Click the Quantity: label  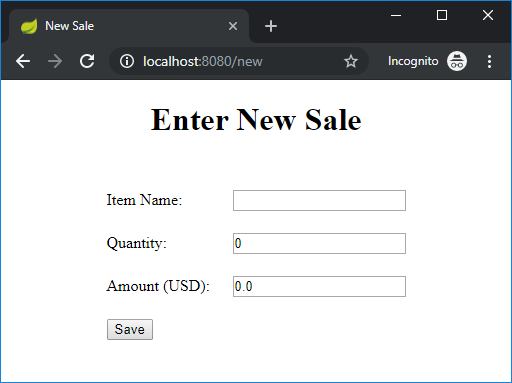pos(136,243)
